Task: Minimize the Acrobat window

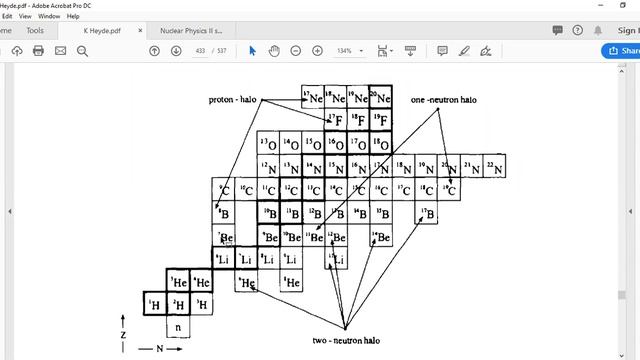Action: (x=600, y=5)
